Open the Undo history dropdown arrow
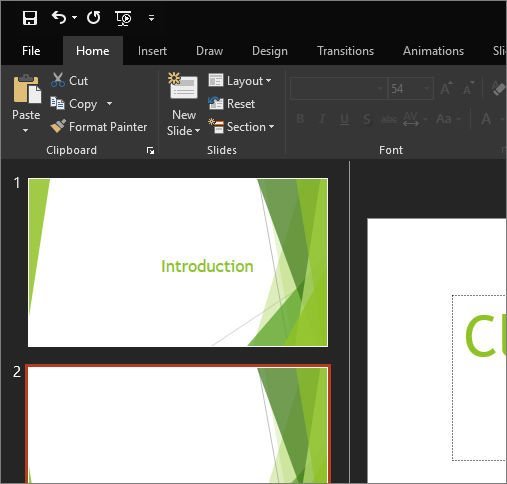Viewport: 507px width, 484px height. 74,17
